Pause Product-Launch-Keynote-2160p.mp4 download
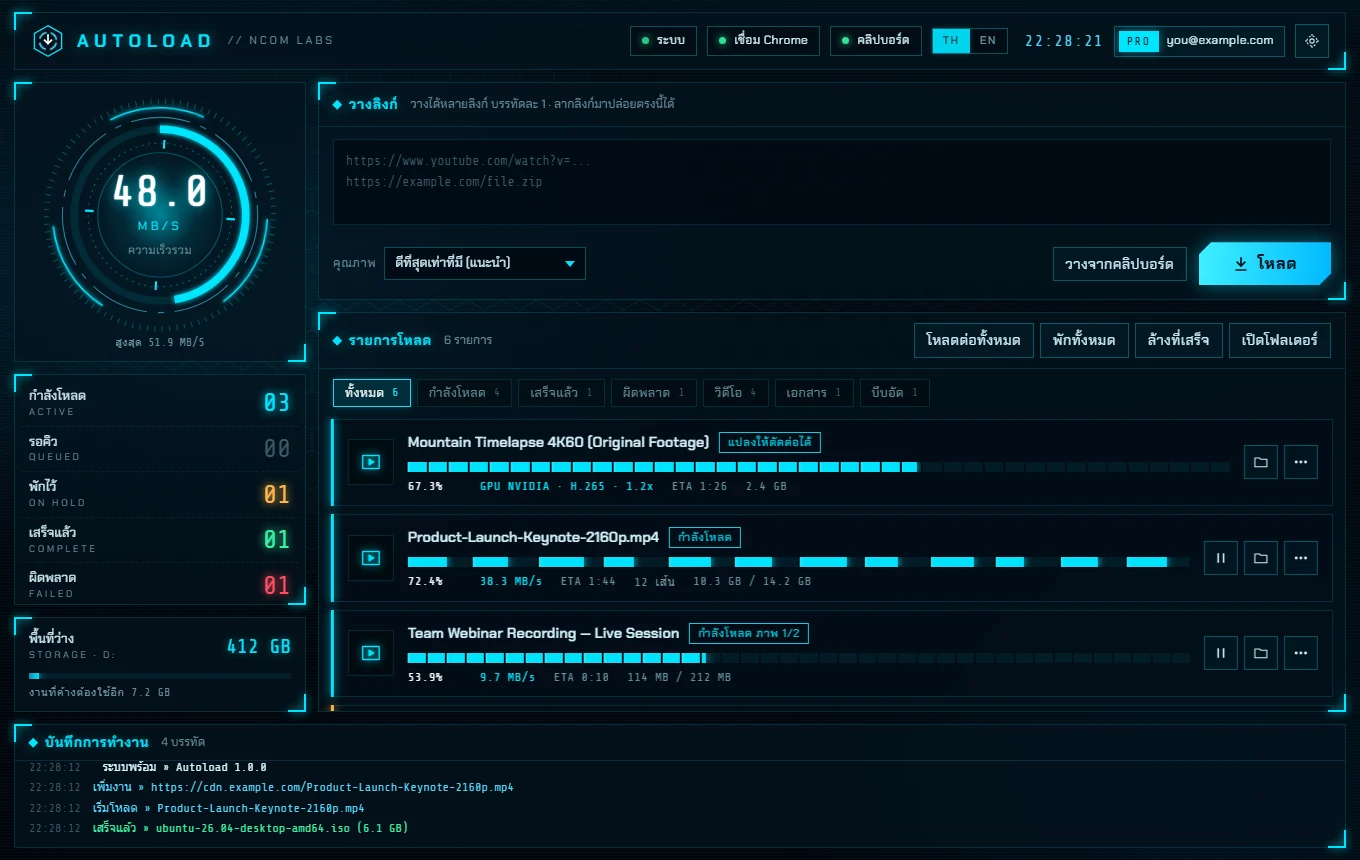 (1221, 558)
